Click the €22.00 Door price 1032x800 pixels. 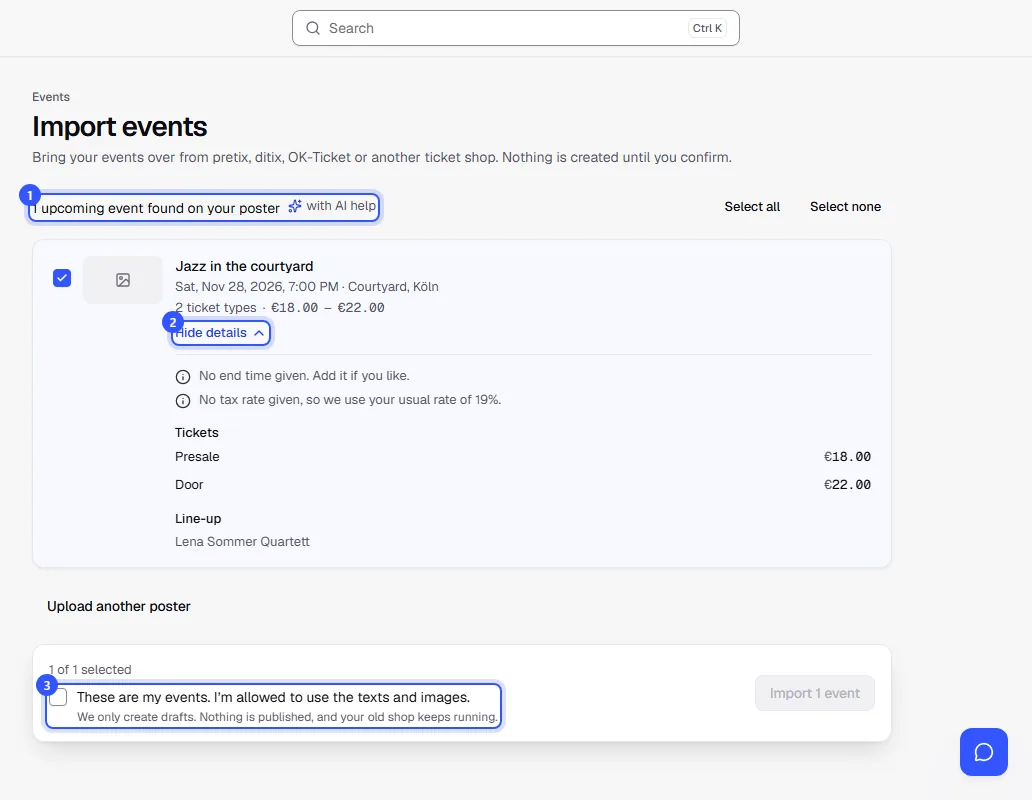(x=847, y=485)
